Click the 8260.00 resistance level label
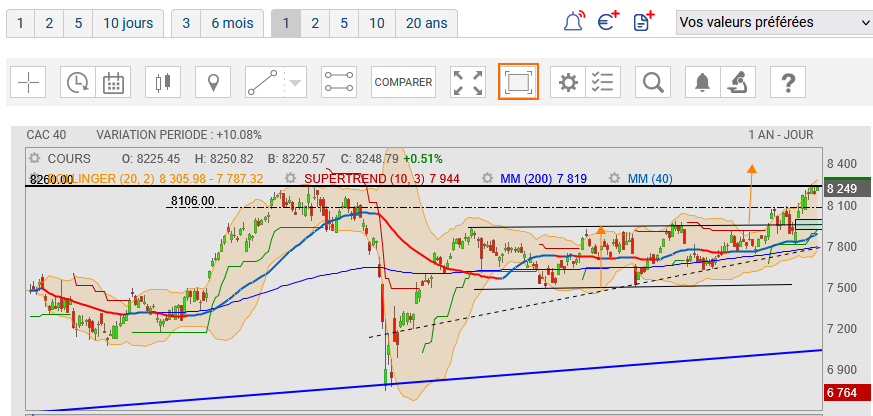873x416 pixels. [51, 180]
